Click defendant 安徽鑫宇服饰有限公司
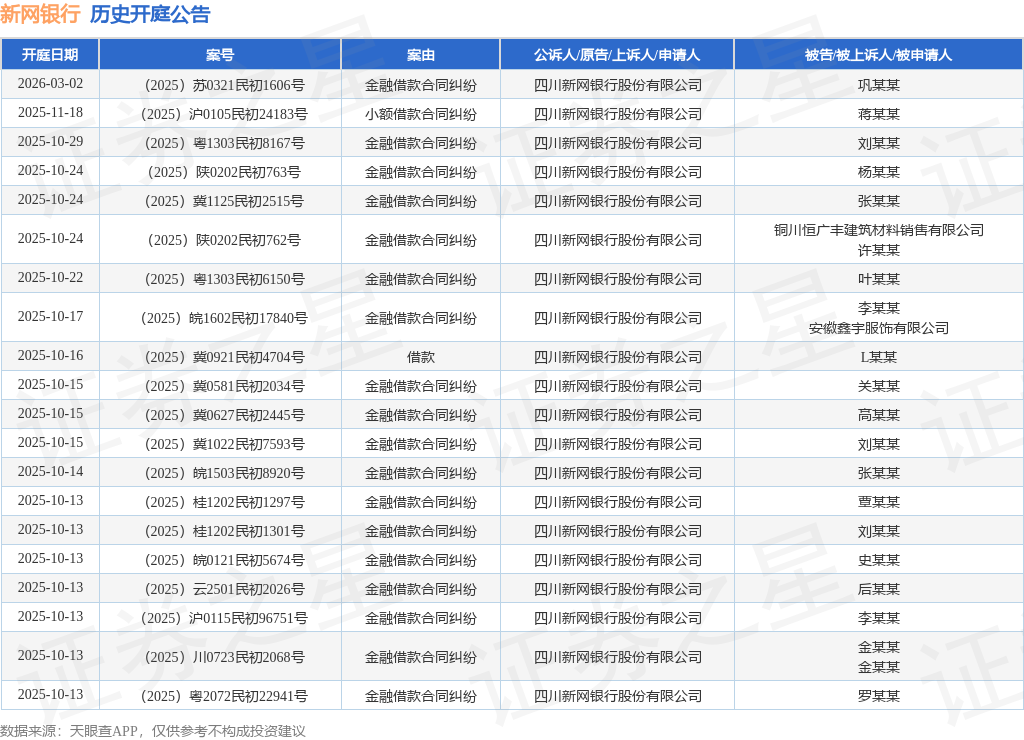 point(878,329)
